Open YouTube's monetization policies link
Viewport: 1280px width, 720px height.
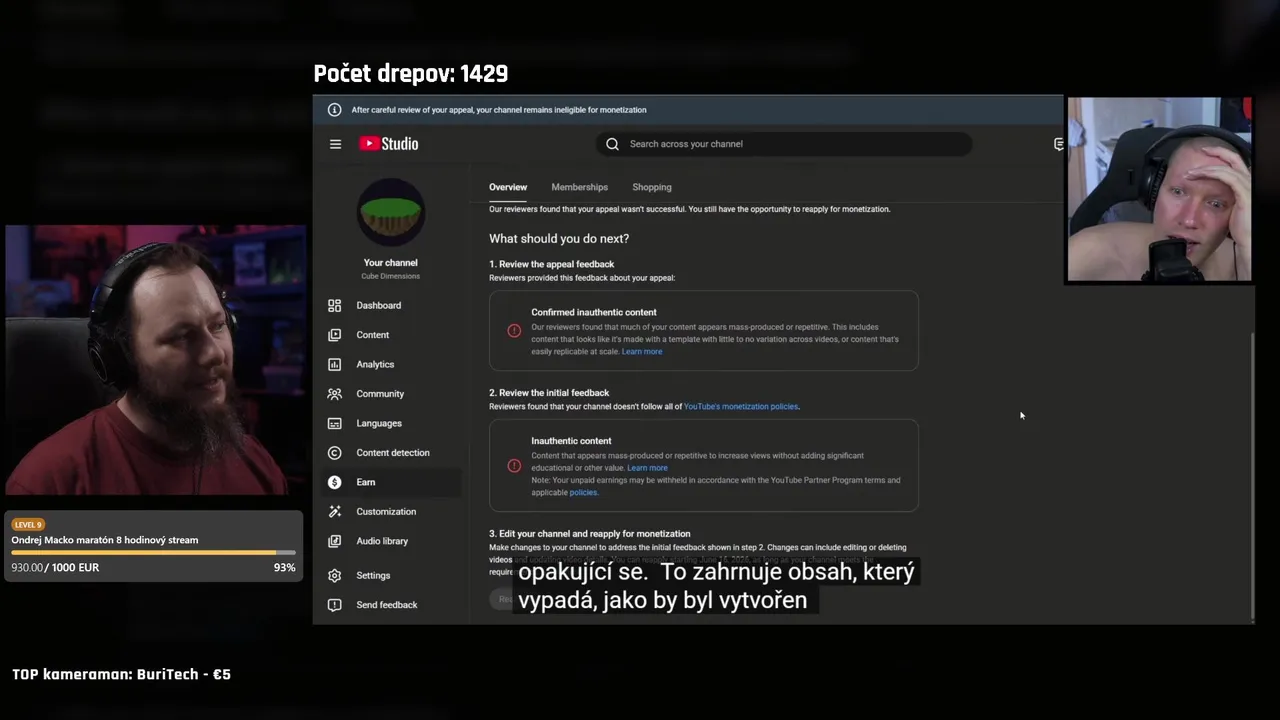pyautogui.click(x=741, y=407)
